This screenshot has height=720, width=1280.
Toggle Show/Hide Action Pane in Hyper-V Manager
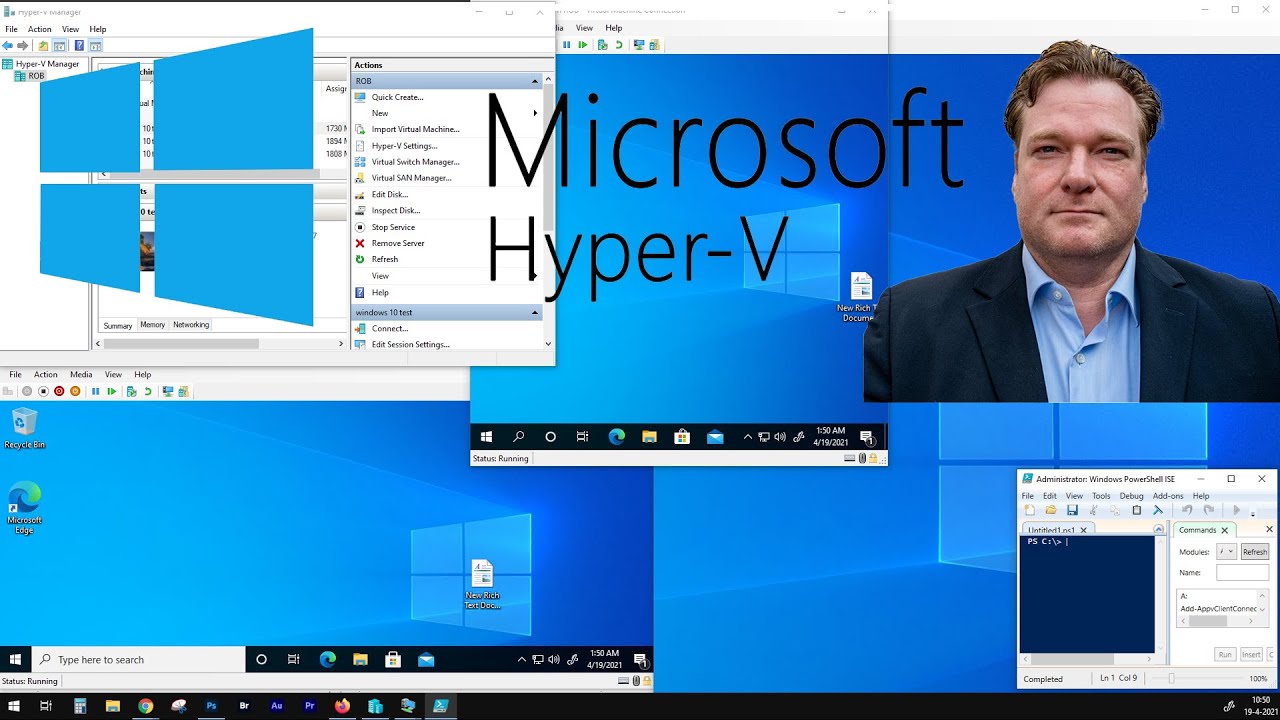pyautogui.click(x=95, y=45)
